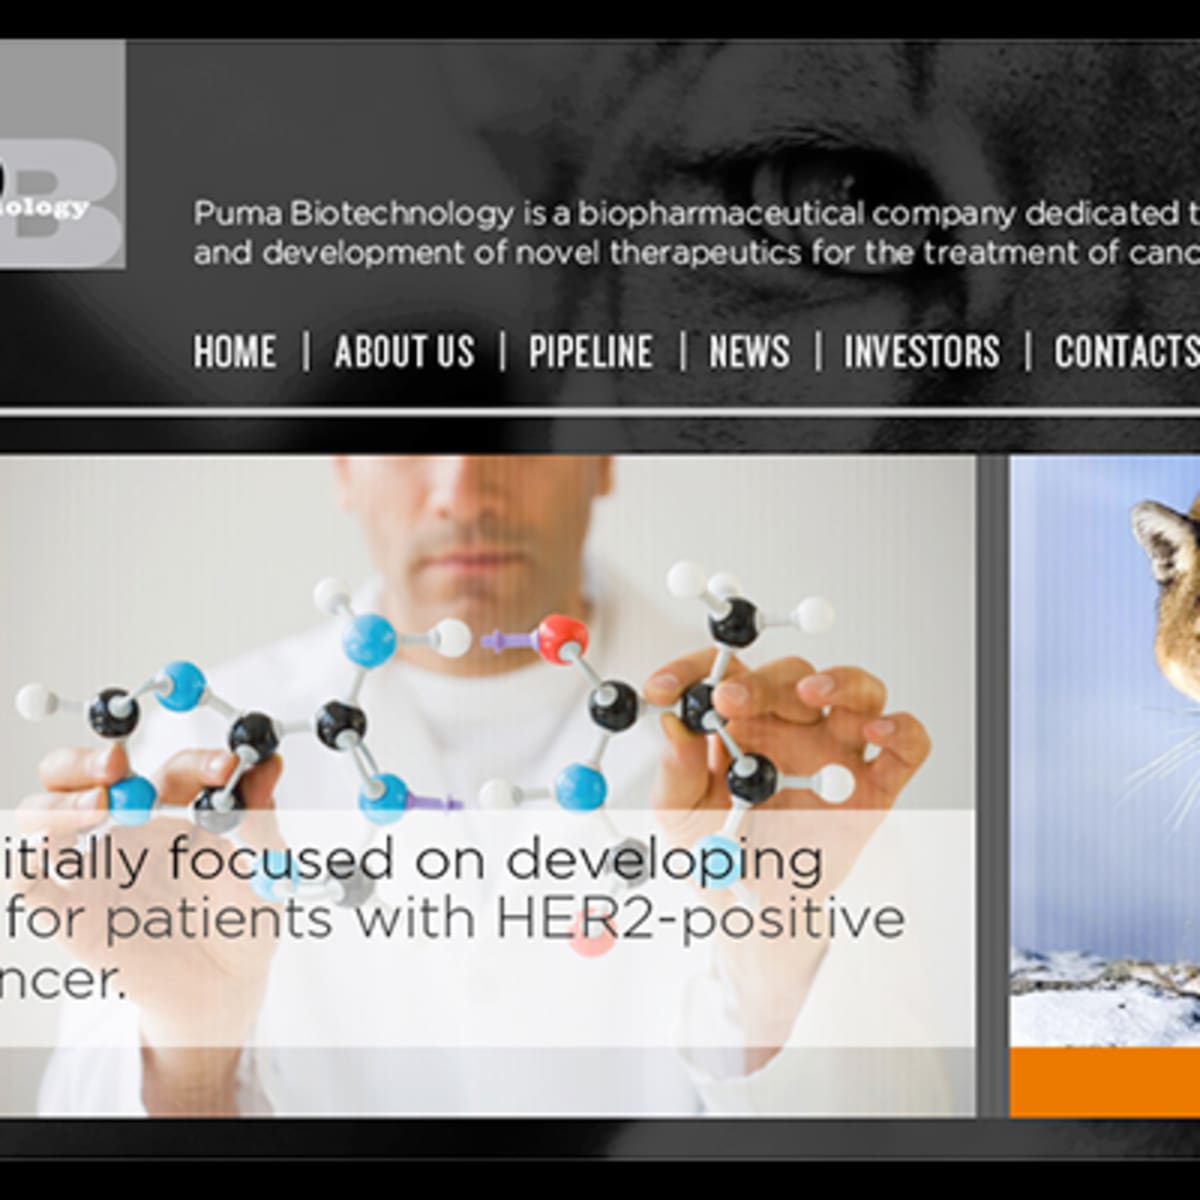Open the HOME menu item

(x=235, y=352)
